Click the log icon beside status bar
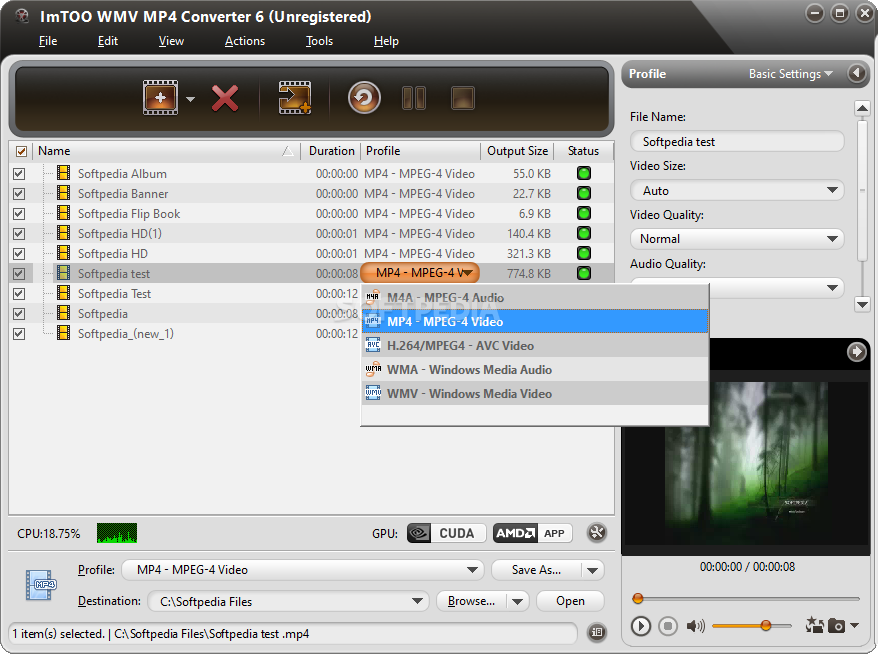Screen dimensions: 878x654 [597, 633]
